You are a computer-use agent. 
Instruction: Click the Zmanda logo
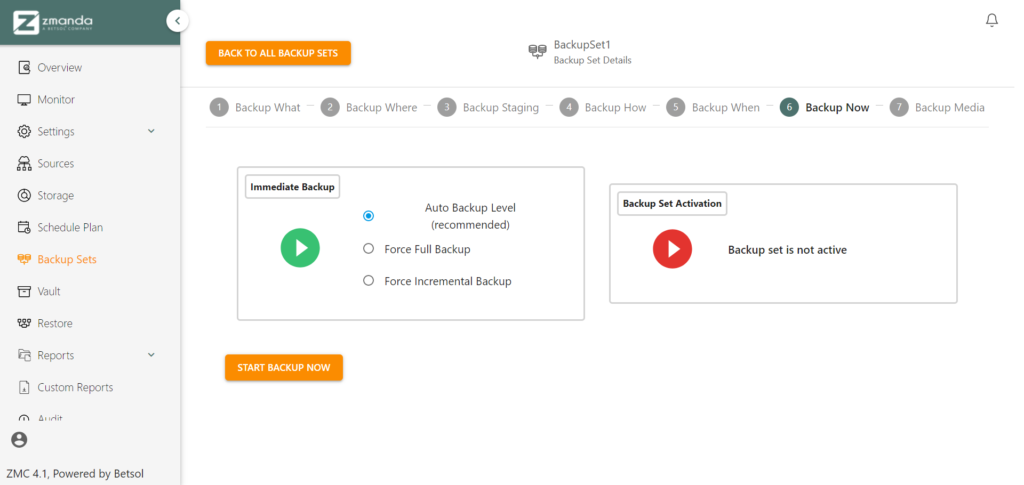(54, 22)
